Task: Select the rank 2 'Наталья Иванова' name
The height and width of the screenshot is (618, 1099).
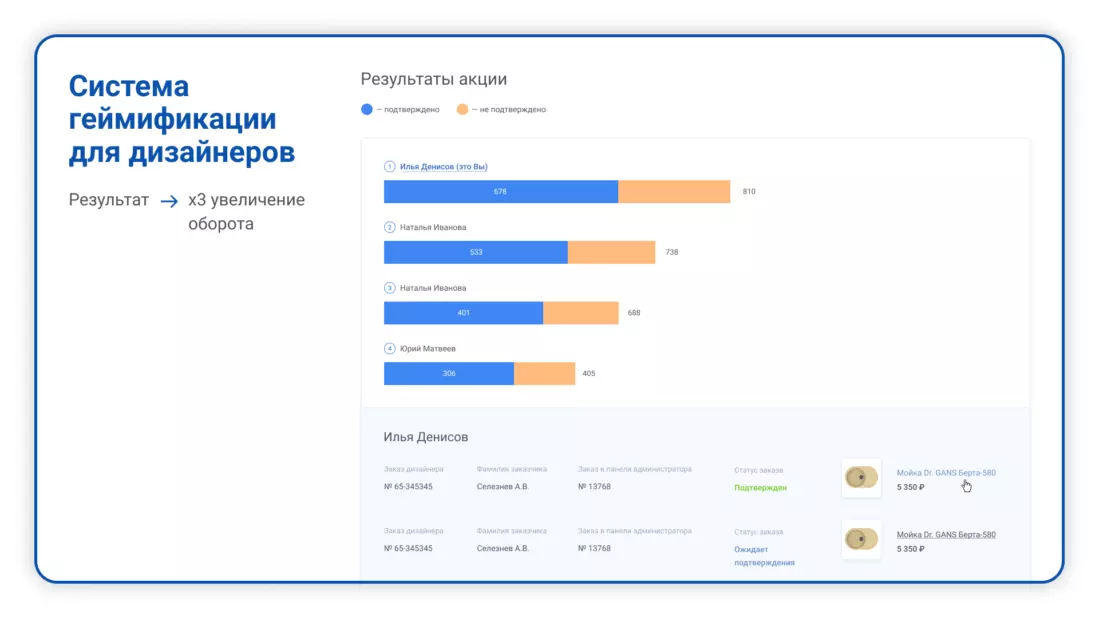Action: (433, 227)
